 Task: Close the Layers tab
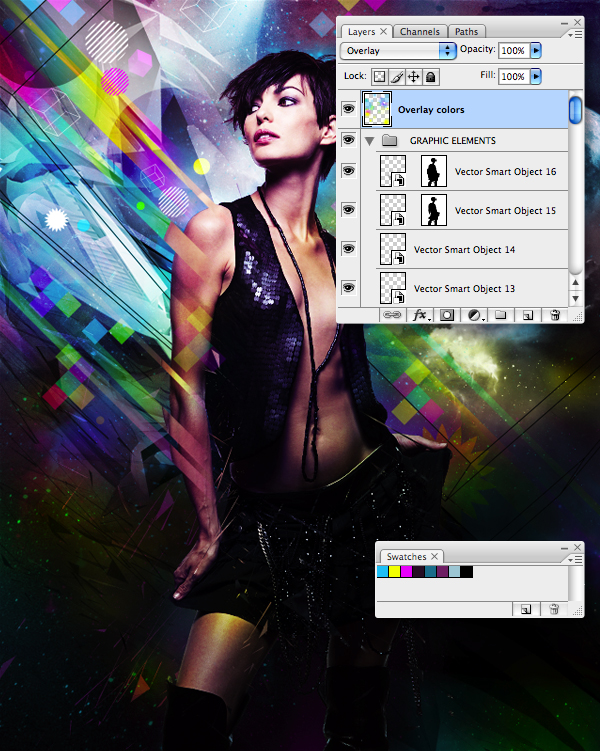tap(384, 31)
